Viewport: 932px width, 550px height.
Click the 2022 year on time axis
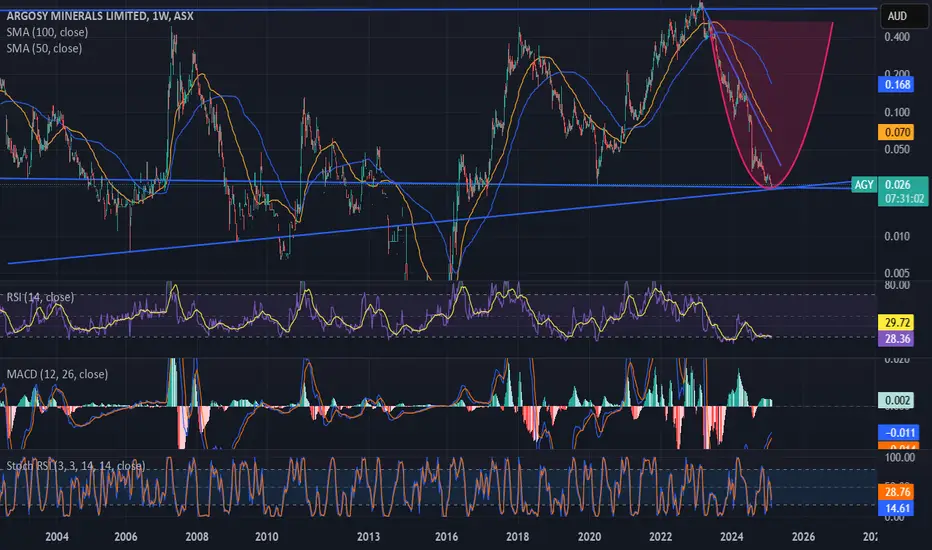click(660, 536)
